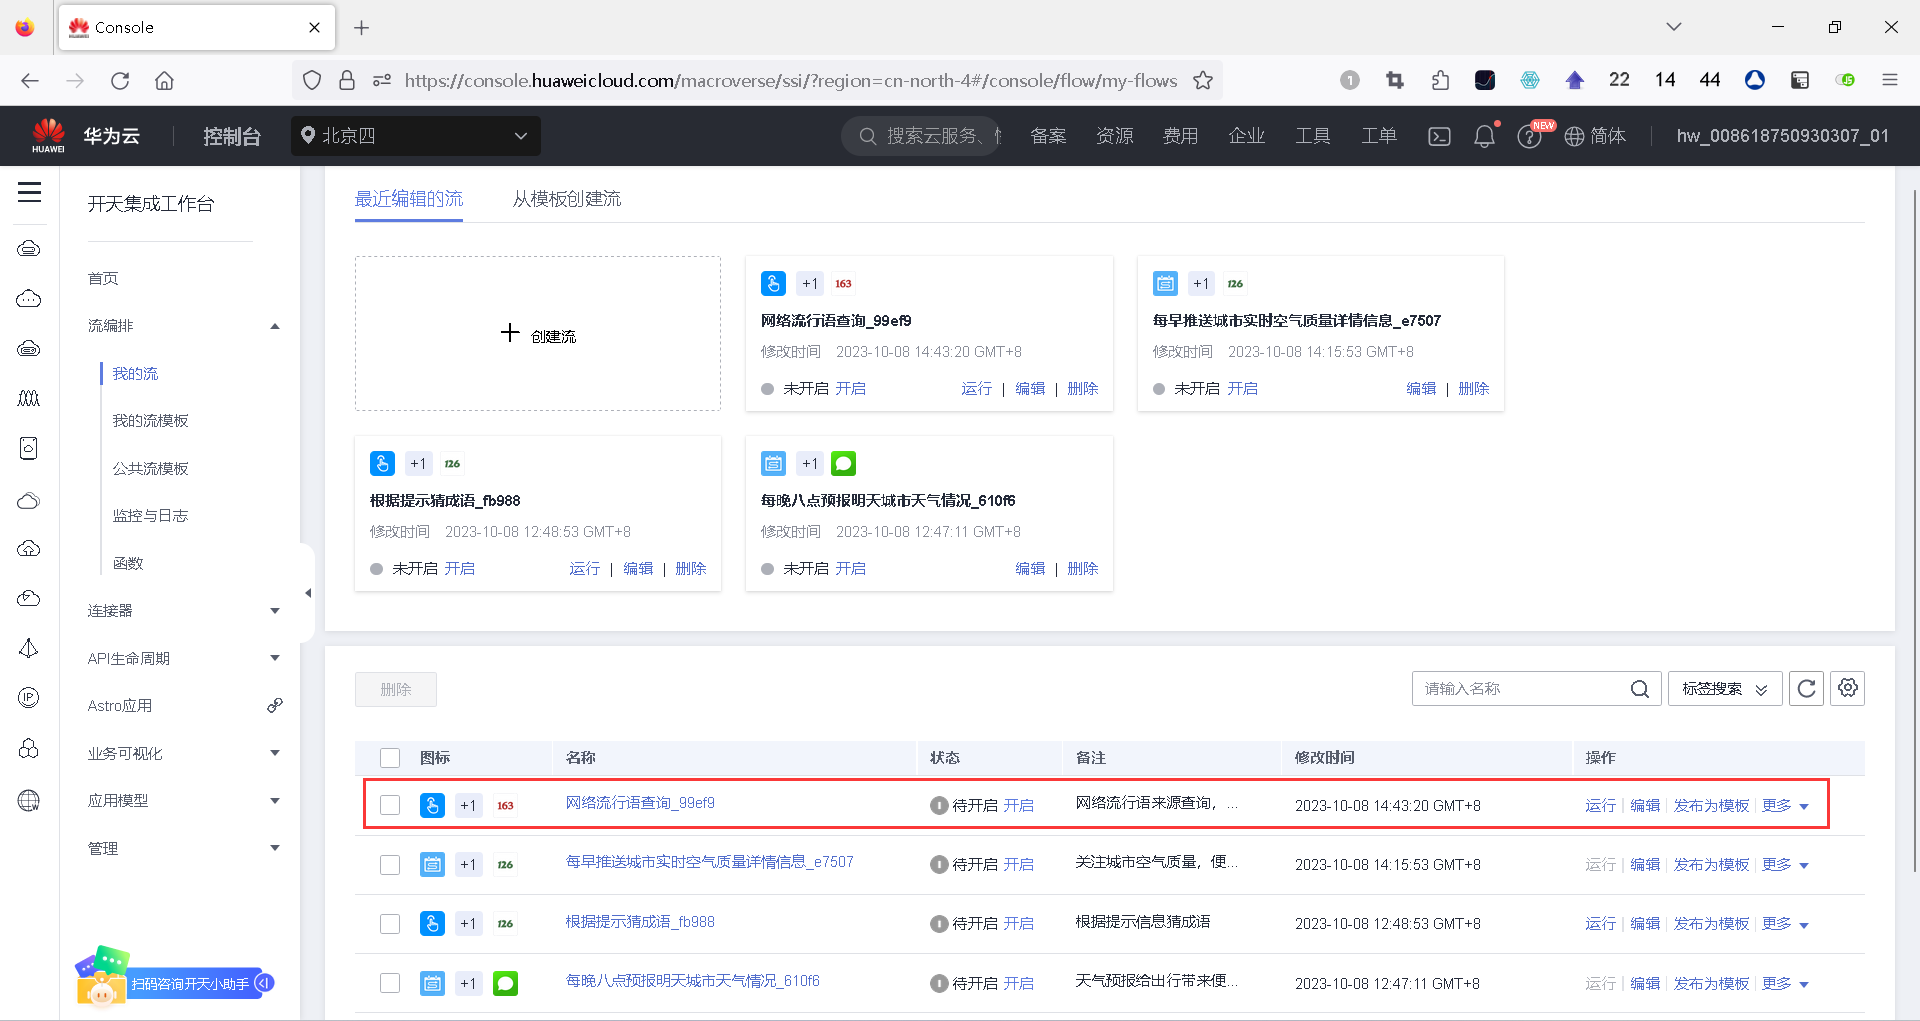The image size is (1920, 1021).
Task: Click the browser address bar URL
Action: pos(790,81)
